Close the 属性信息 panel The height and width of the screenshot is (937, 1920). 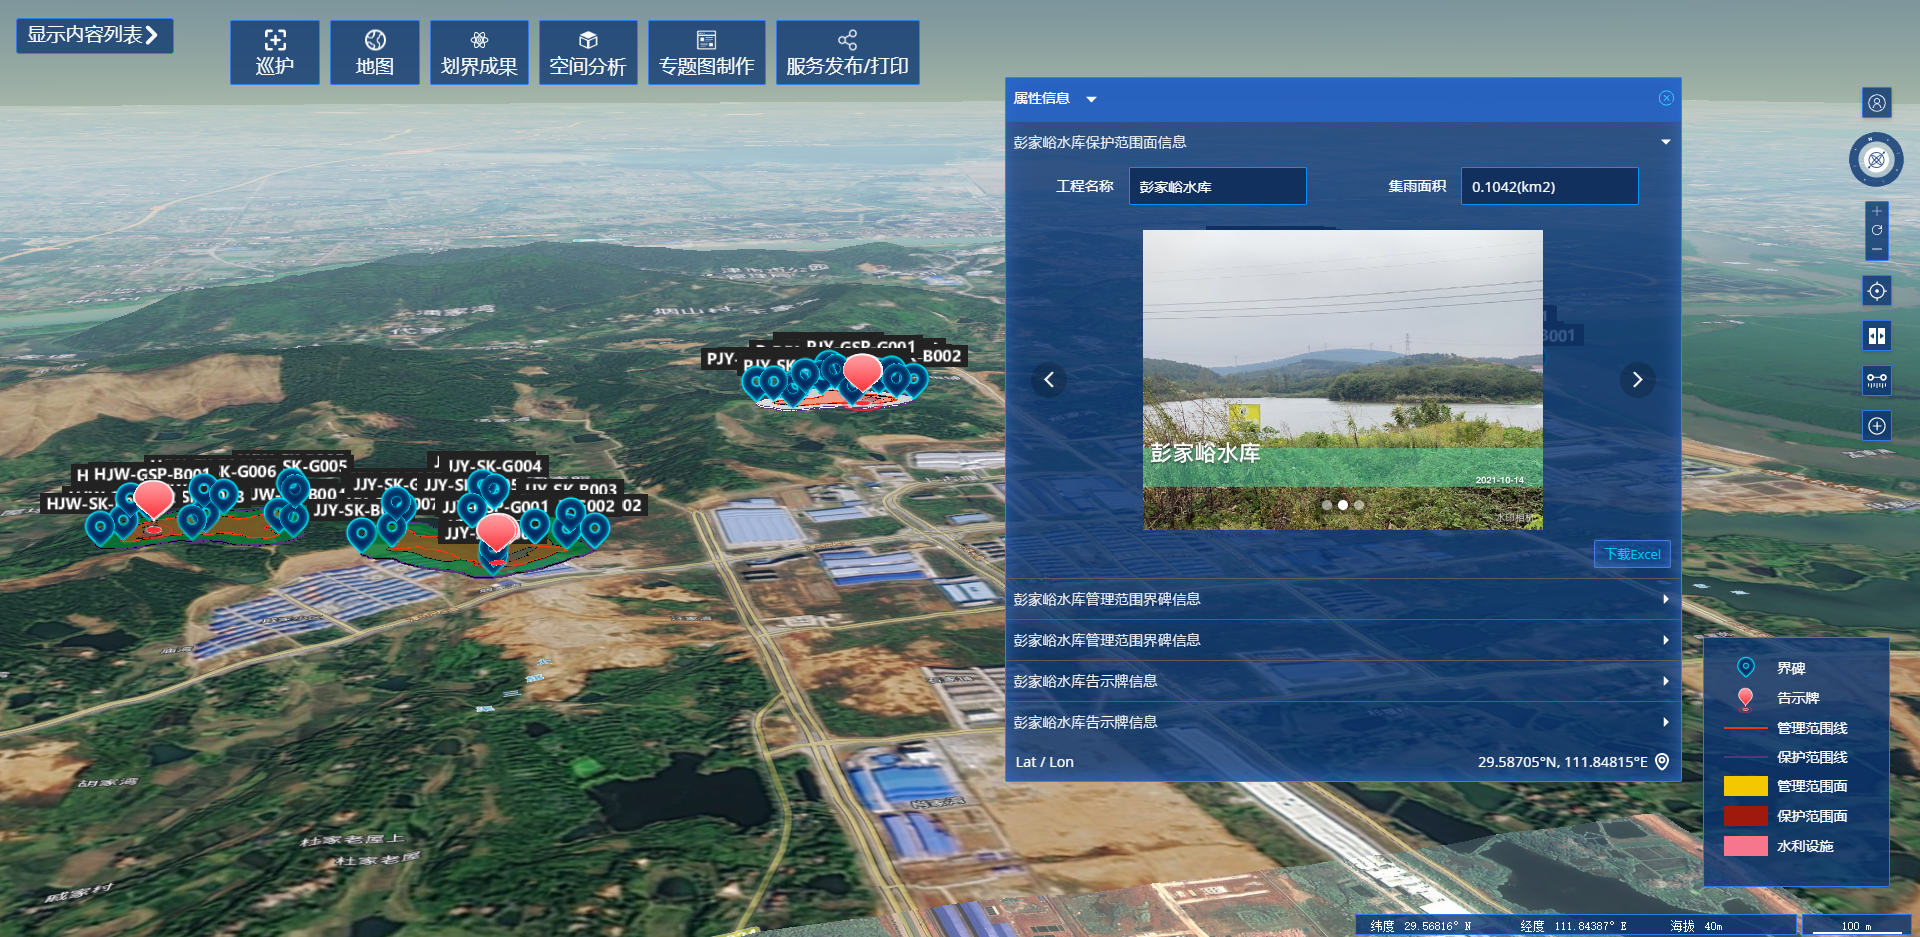1666,98
